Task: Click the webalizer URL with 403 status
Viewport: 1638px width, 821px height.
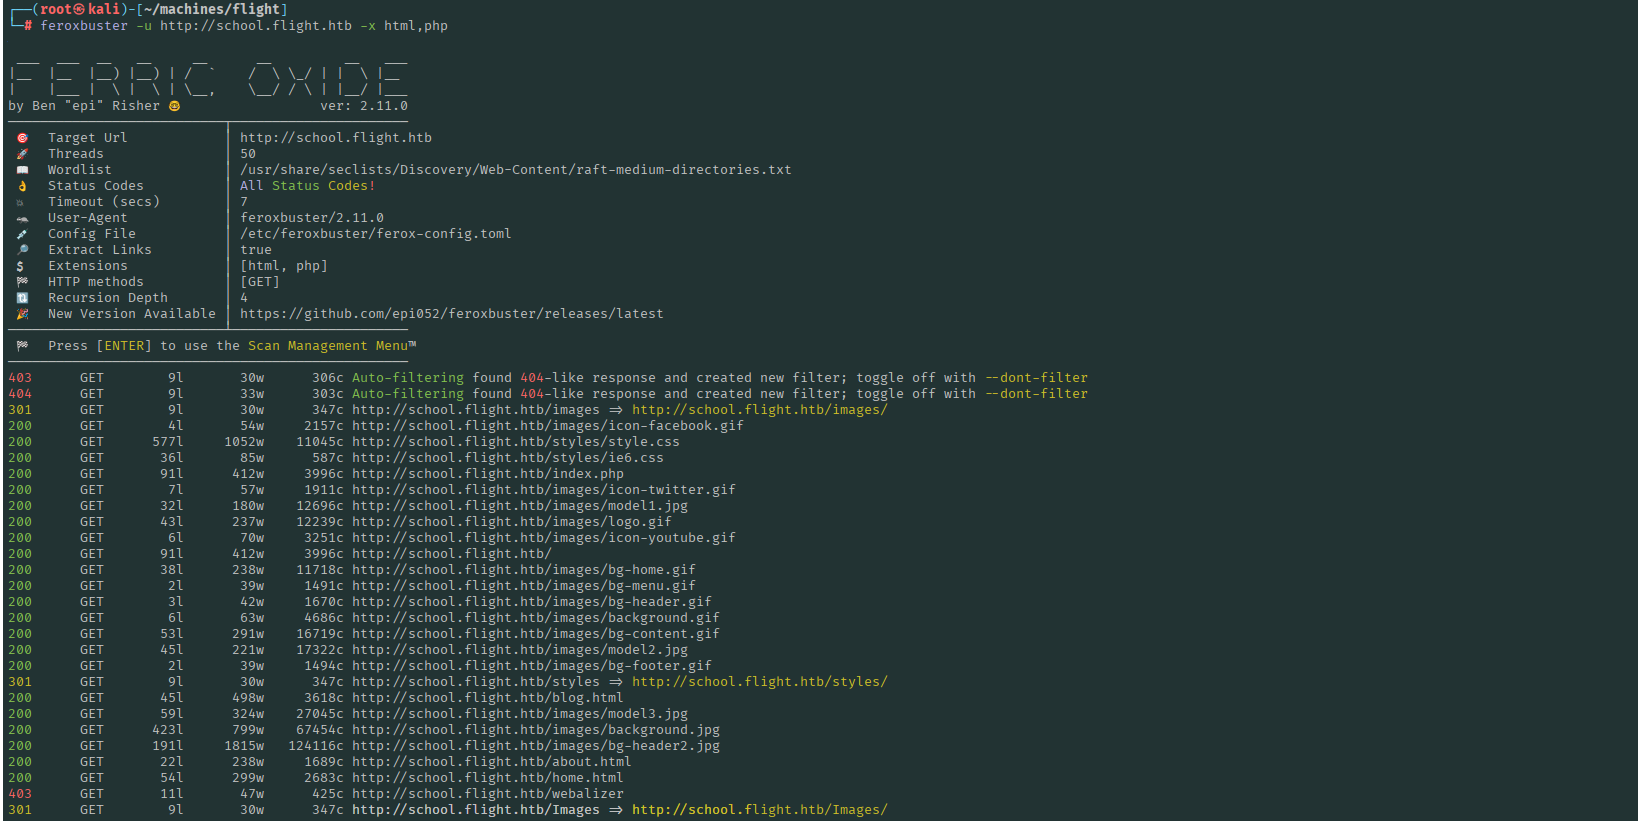Action: pos(487,794)
